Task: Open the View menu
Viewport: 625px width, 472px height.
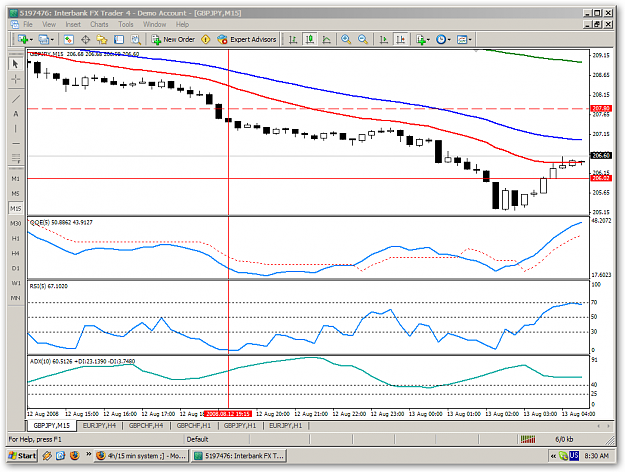Action: (x=49, y=24)
